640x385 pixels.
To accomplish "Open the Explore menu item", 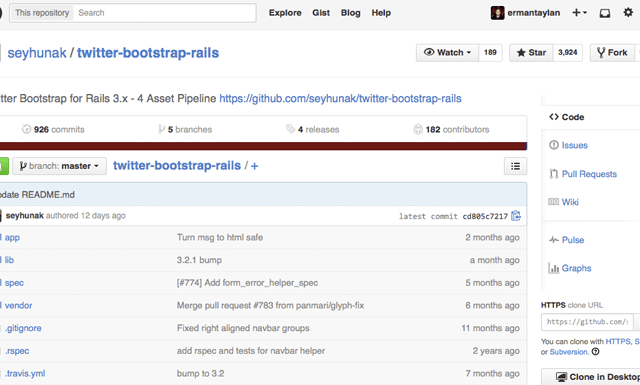I will (x=285, y=13).
